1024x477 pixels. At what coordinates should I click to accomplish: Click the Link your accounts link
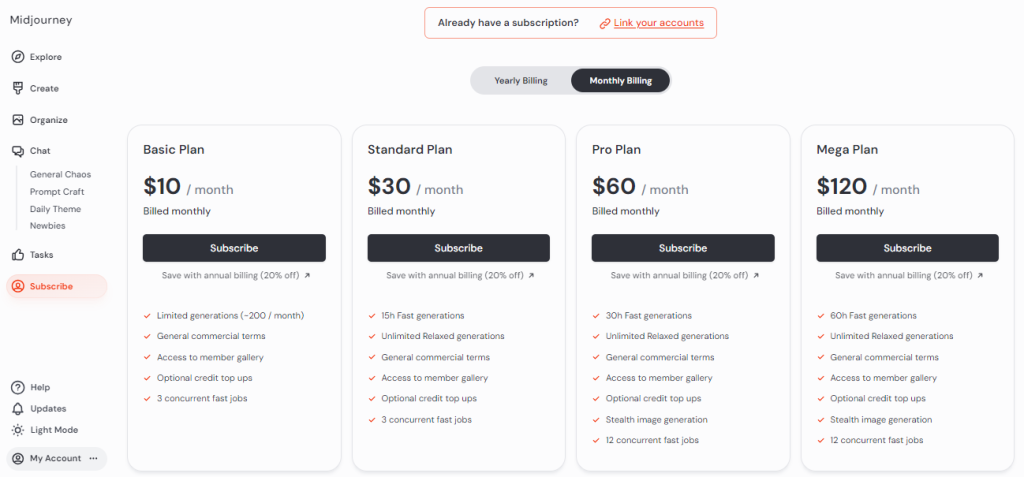[658, 23]
